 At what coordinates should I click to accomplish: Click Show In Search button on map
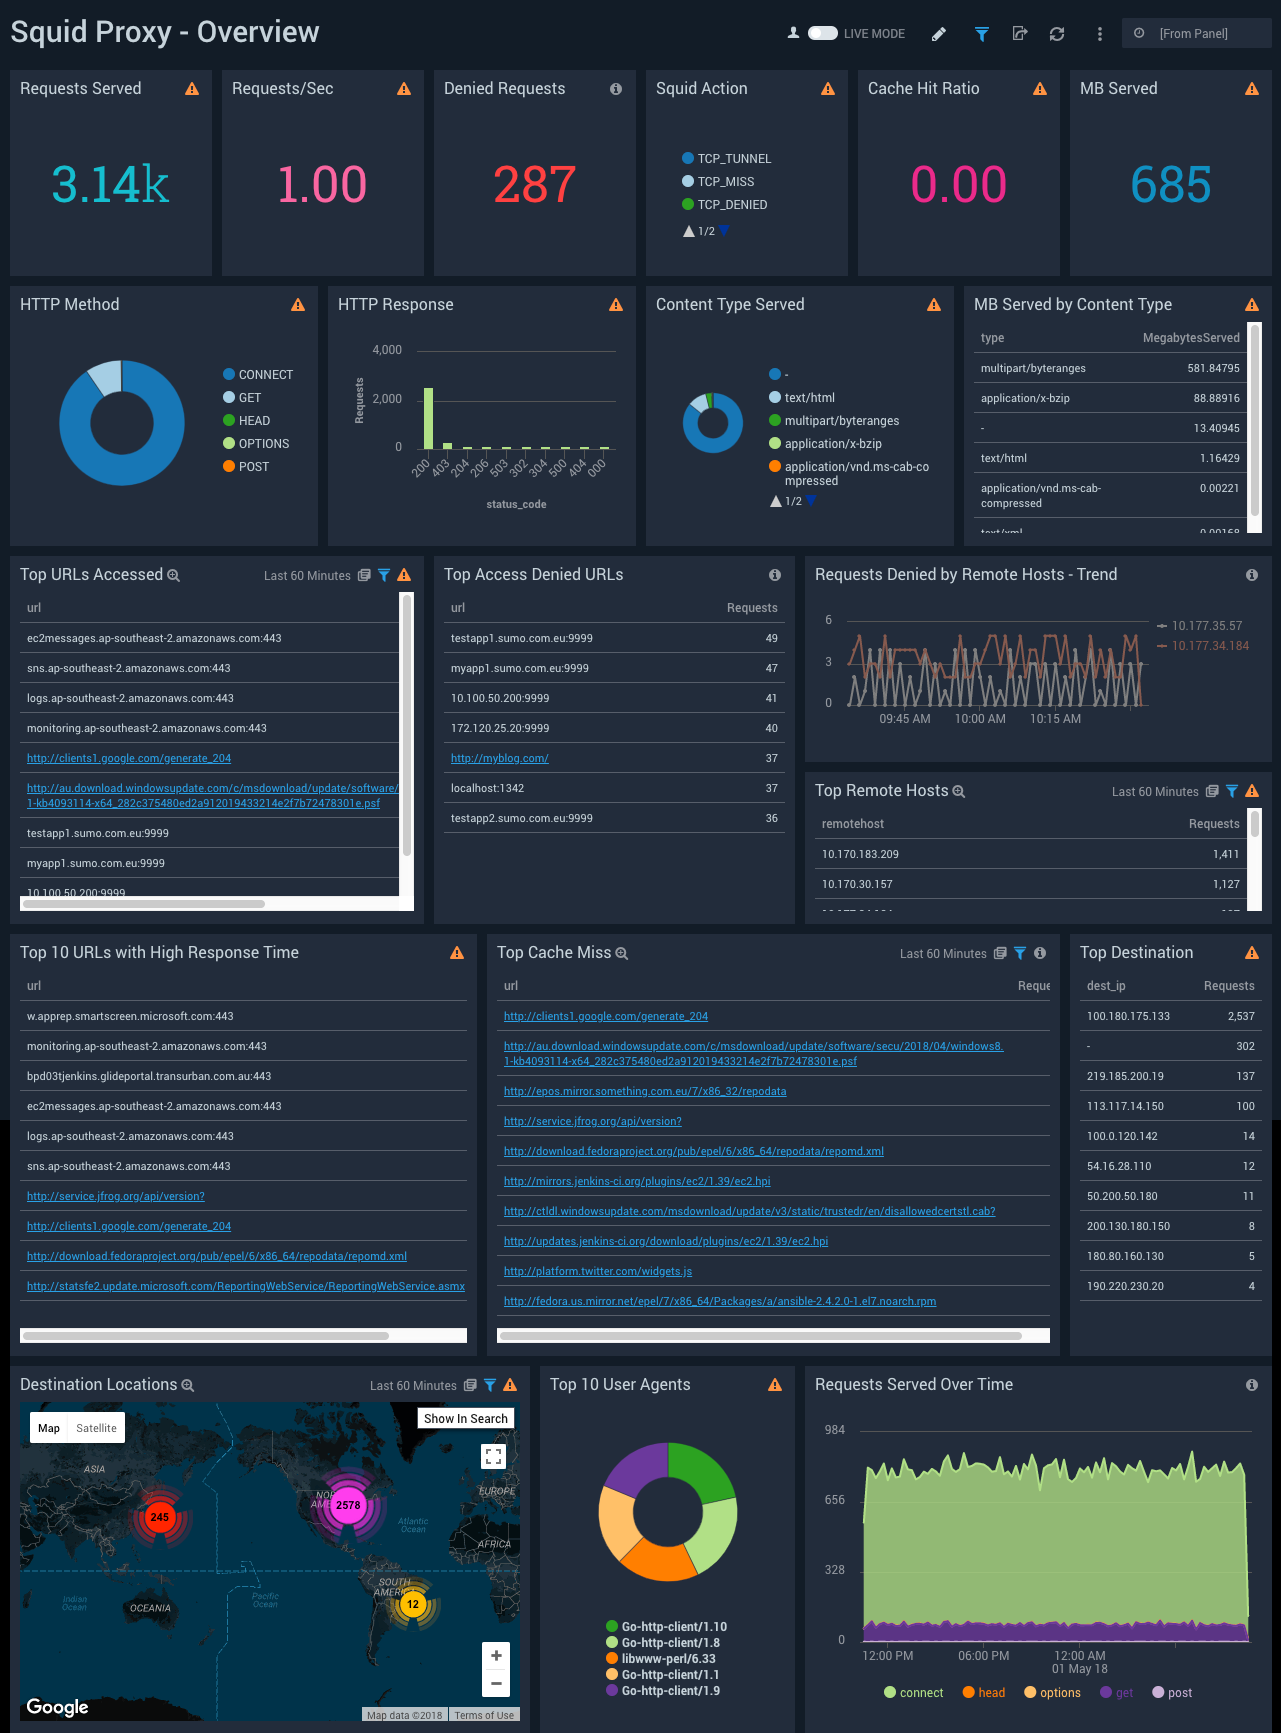465,1418
